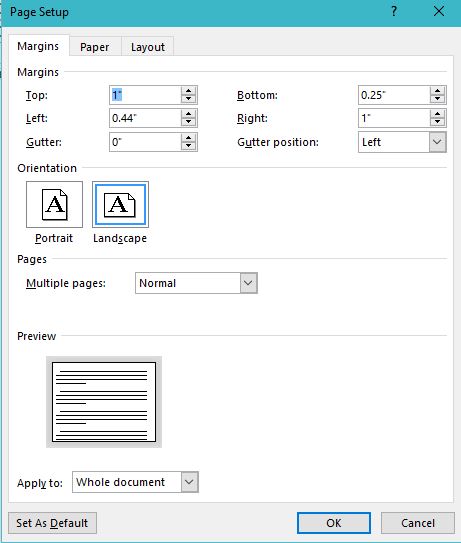Screen dimensions: 461x543
Task: Click the Left margin input field
Action: [145, 118]
